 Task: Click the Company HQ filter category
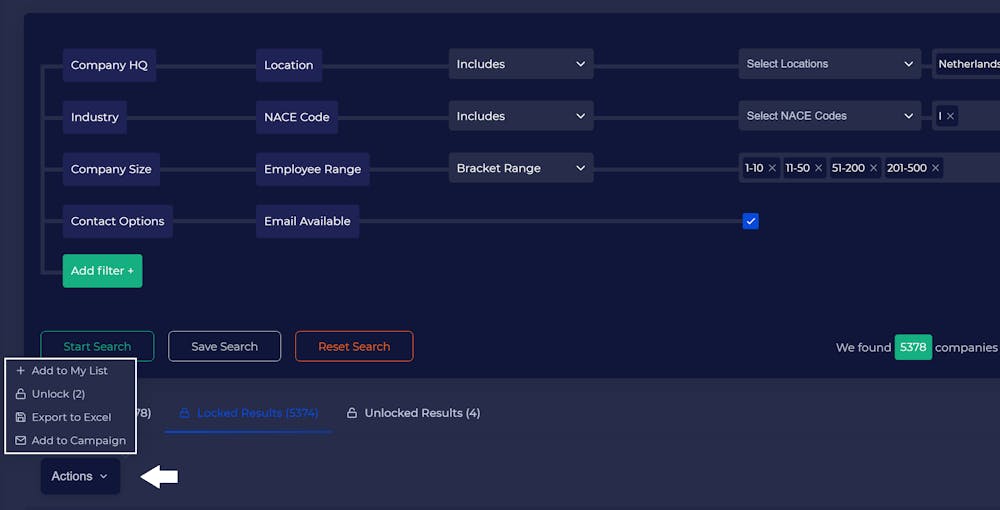click(109, 65)
